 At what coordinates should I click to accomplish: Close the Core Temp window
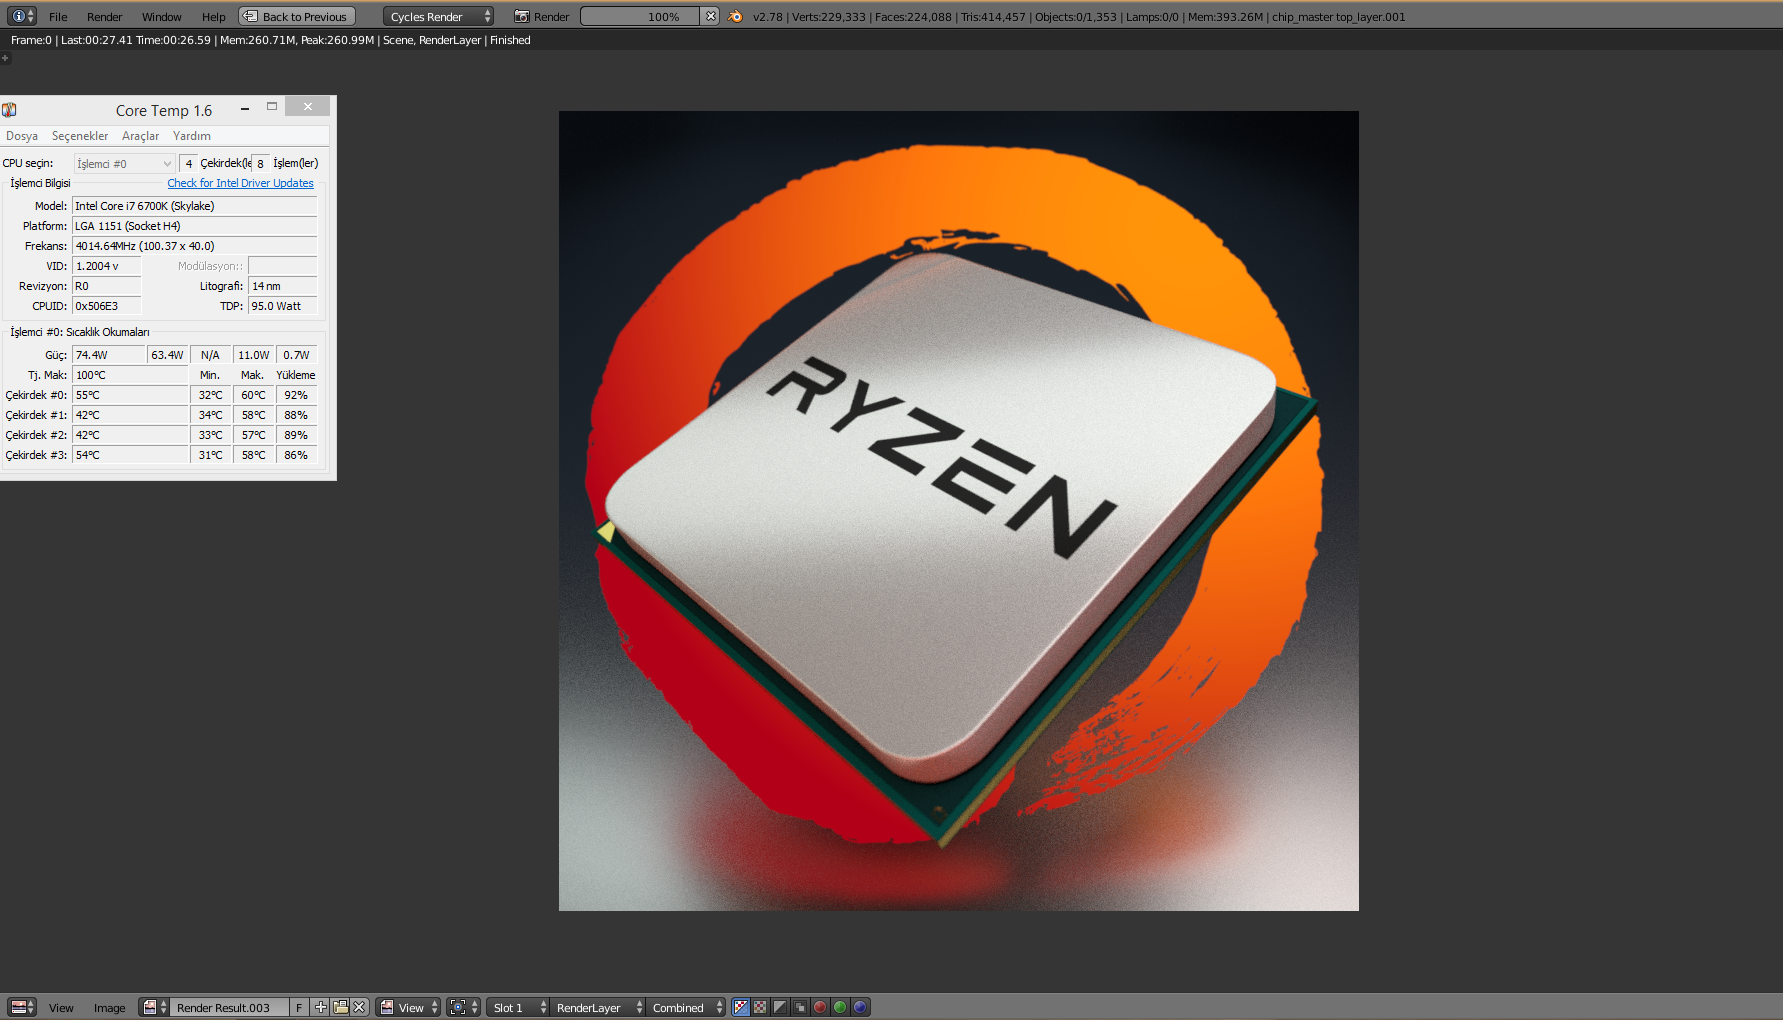[x=308, y=106]
